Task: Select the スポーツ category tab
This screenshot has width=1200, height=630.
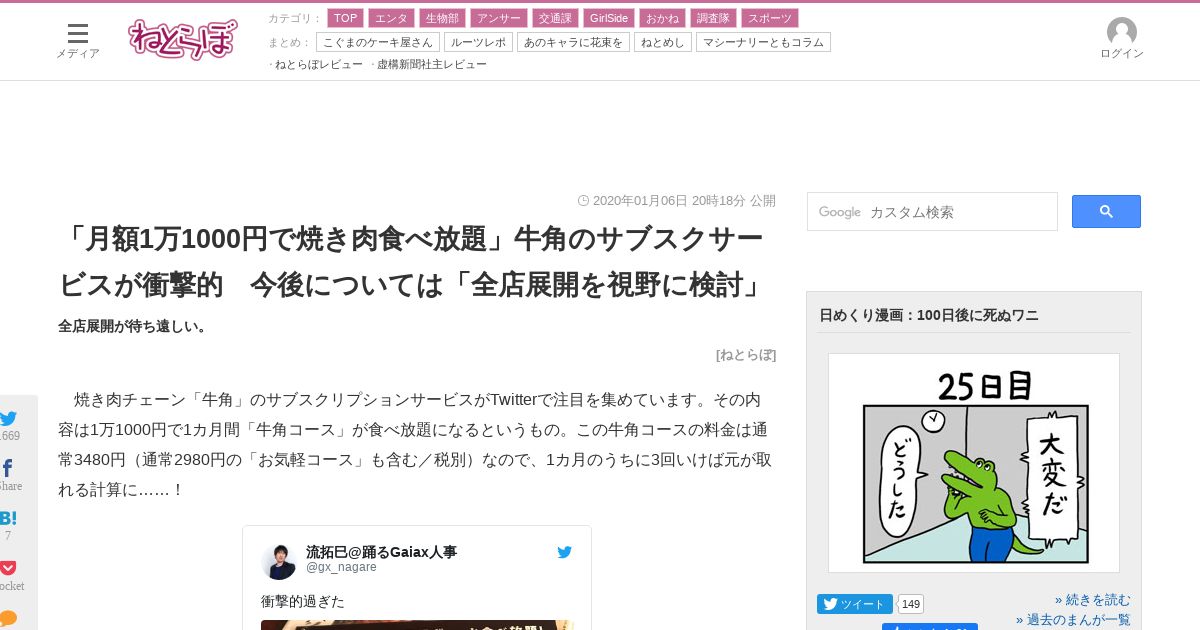Action: pos(770,18)
